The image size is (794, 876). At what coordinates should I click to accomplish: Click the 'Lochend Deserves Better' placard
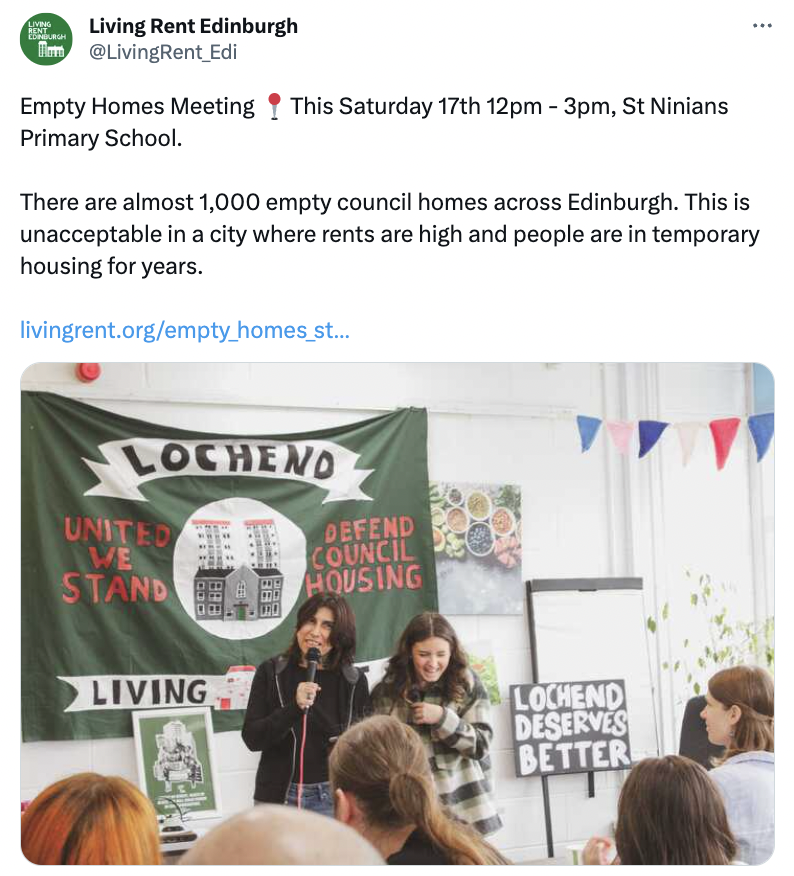tap(570, 728)
